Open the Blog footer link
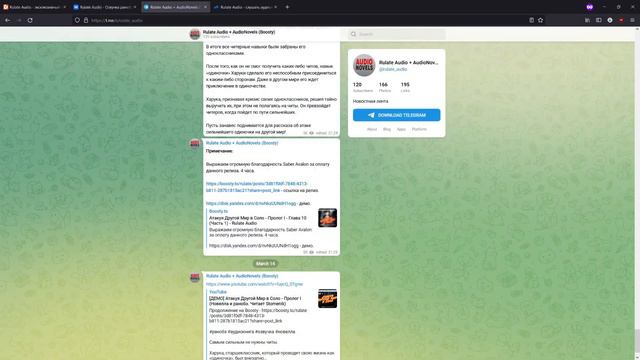Screen dimensions: 640x360 click(387, 129)
